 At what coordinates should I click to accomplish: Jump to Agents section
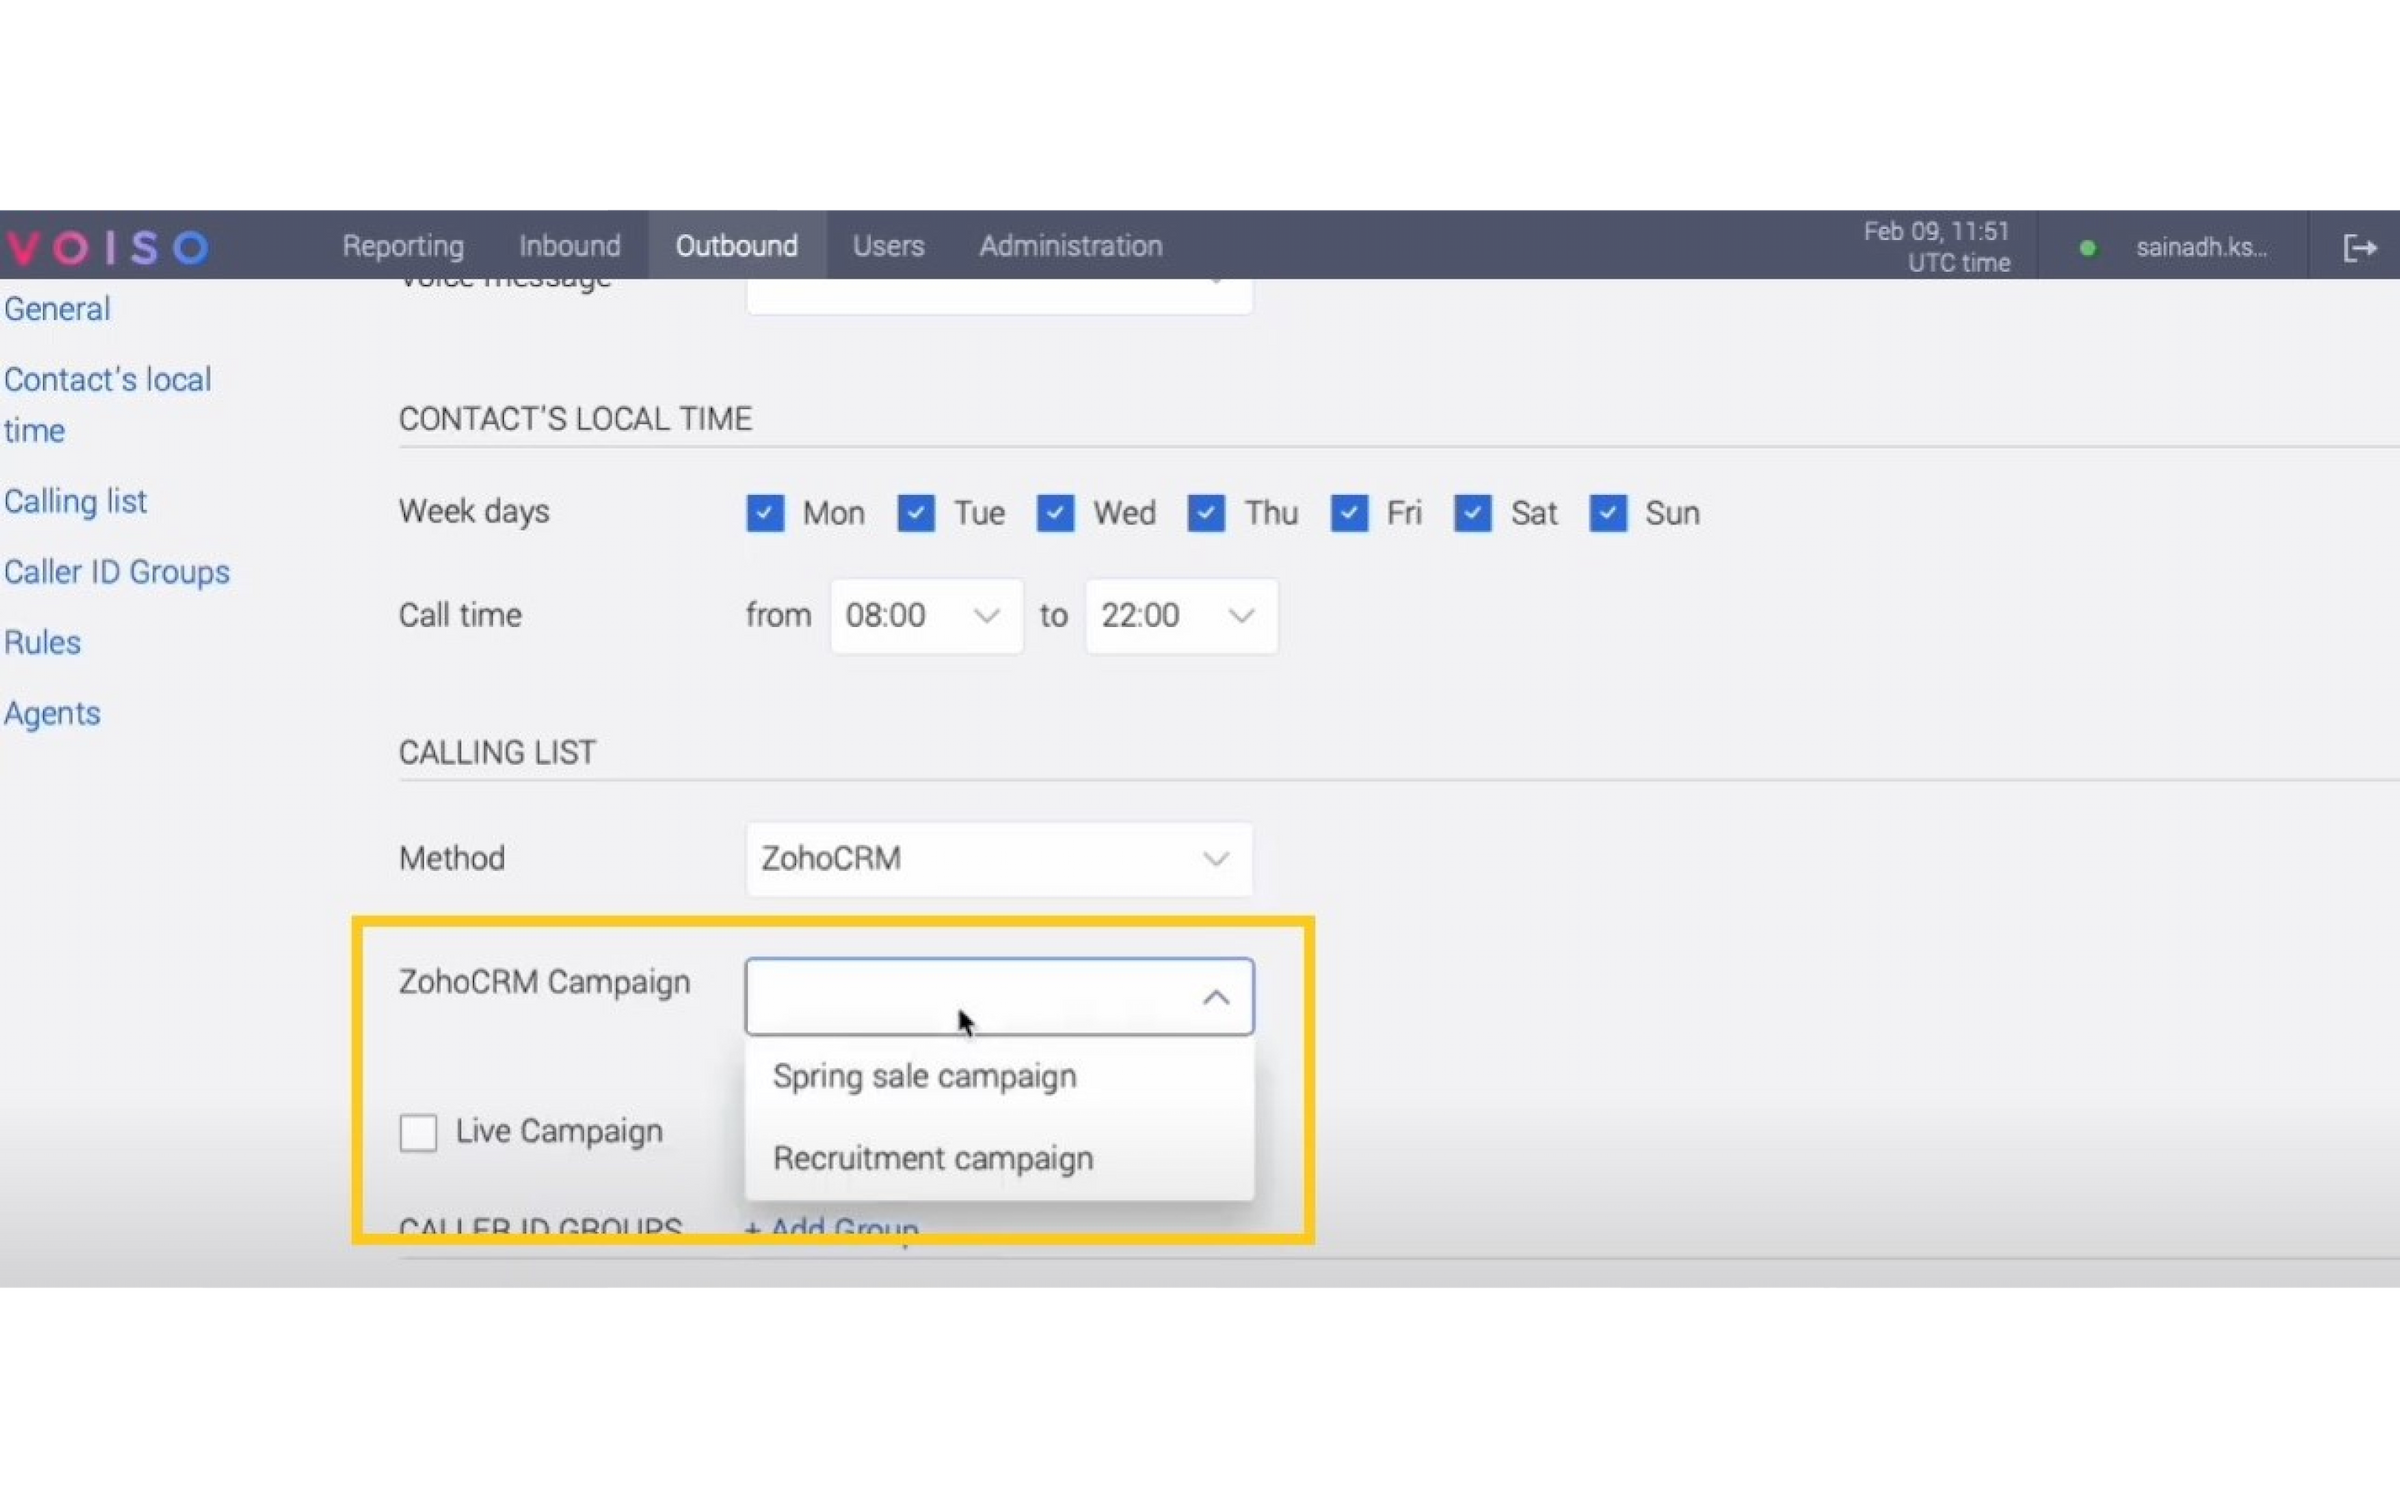52,713
